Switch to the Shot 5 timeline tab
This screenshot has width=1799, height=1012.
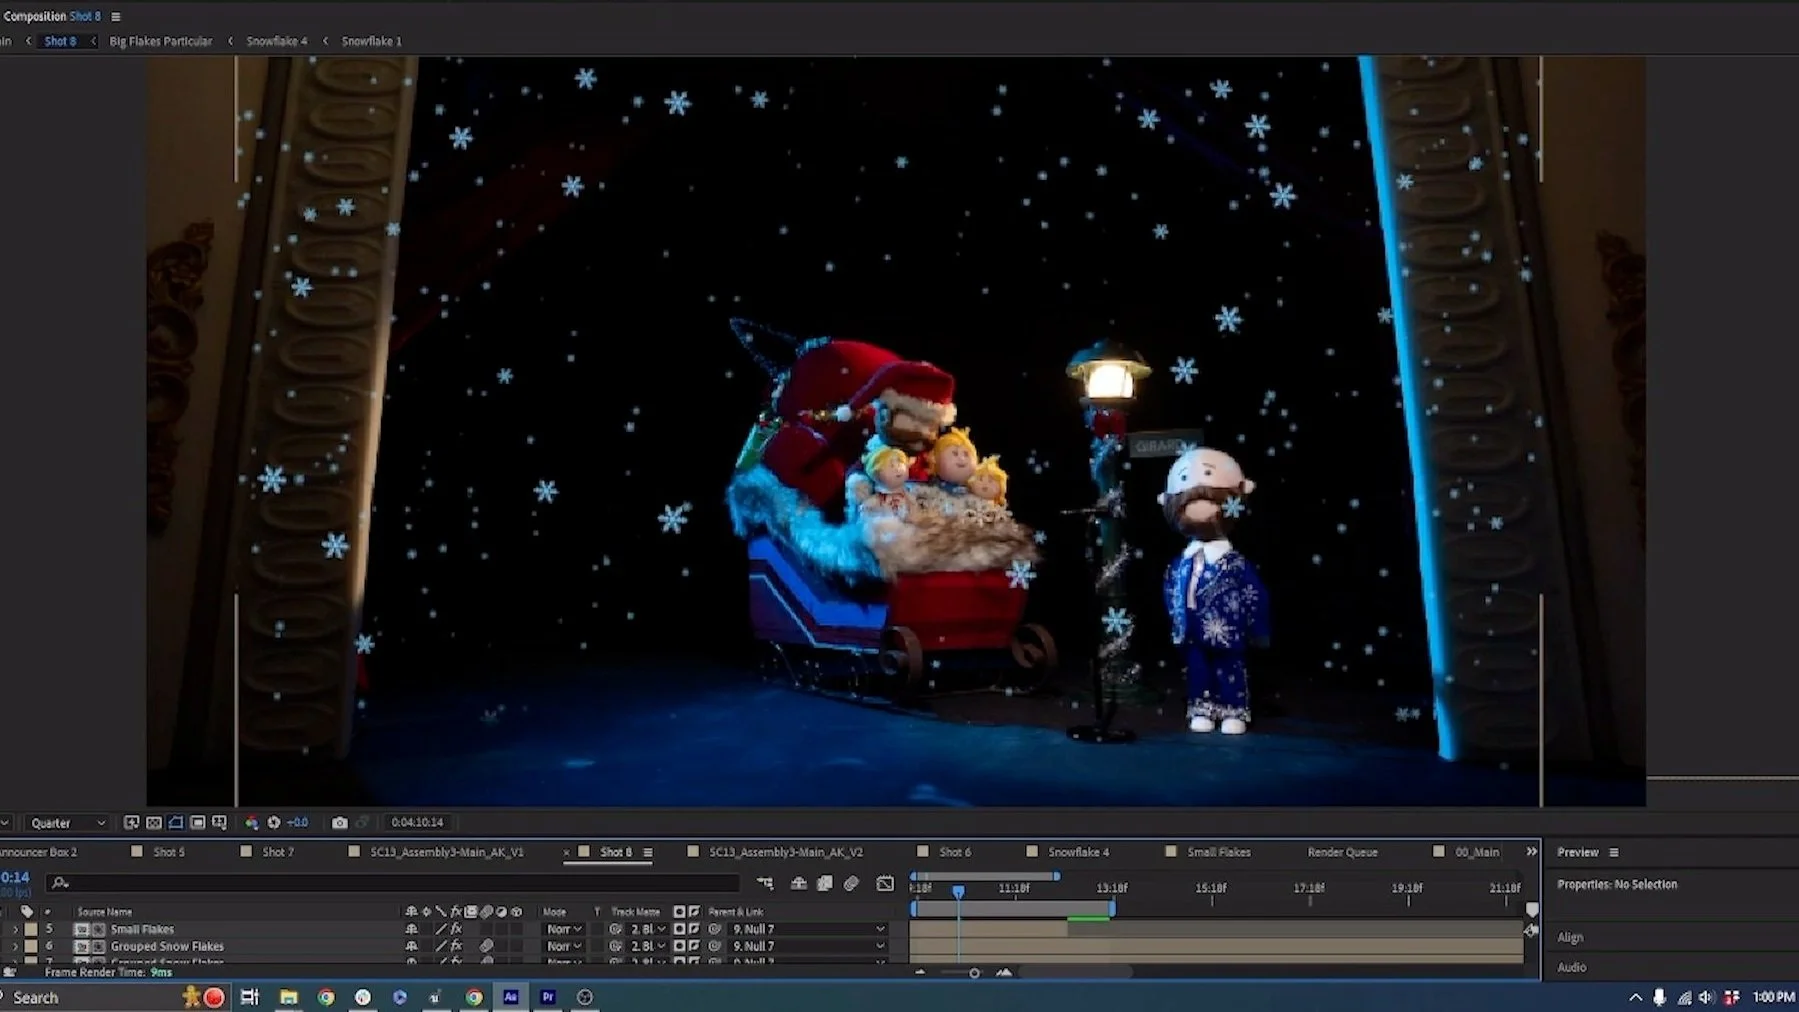(x=169, y=852)
